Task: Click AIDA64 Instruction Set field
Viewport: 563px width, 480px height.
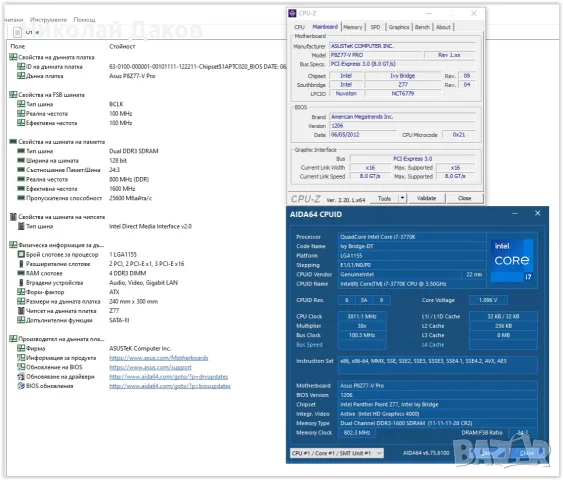Action: click(438, 365)
